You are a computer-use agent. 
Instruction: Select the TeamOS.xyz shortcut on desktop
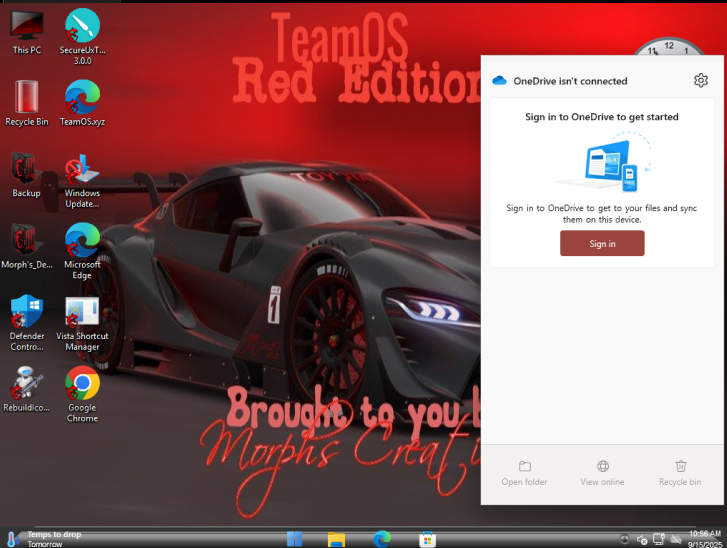[83, 103]
